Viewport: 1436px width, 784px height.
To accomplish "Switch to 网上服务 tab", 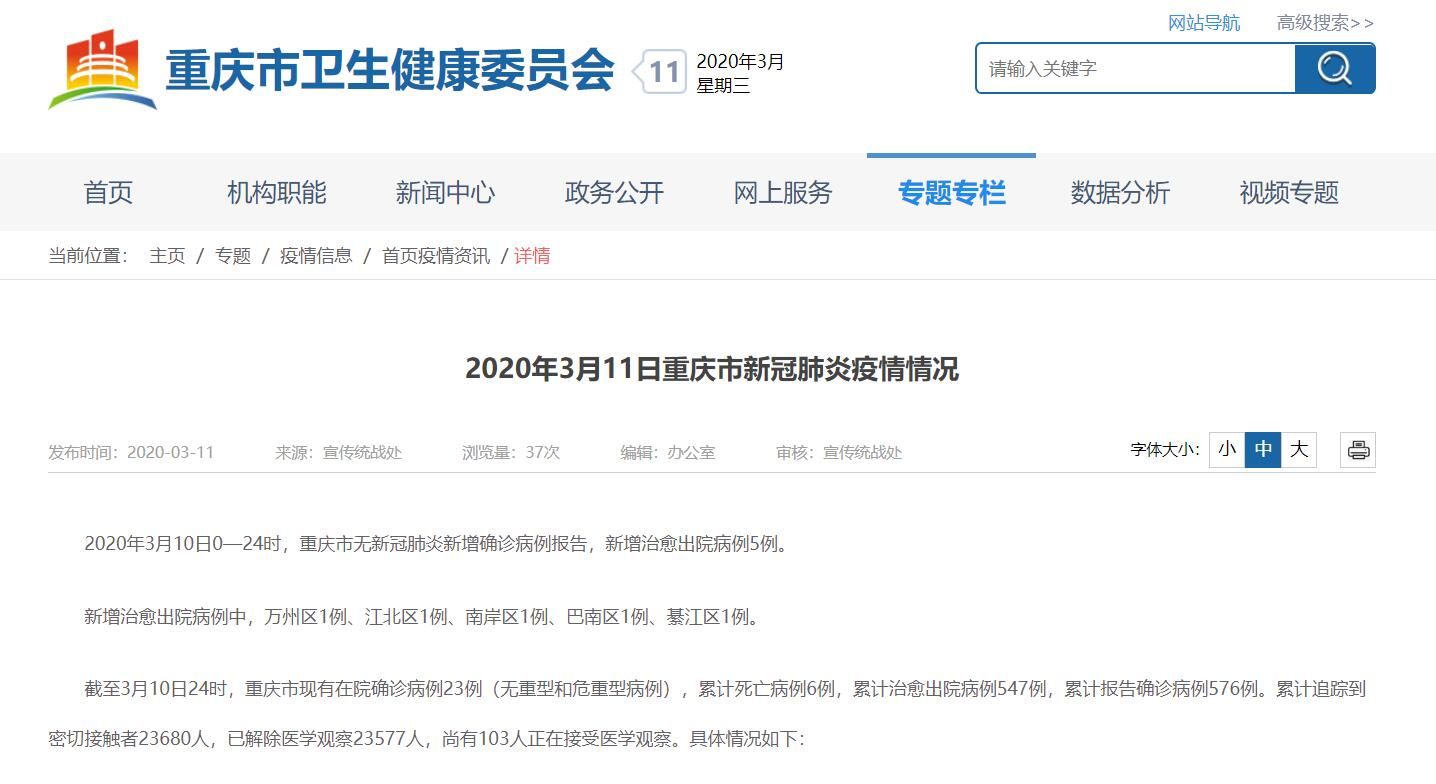I will (x=783, y=193).
